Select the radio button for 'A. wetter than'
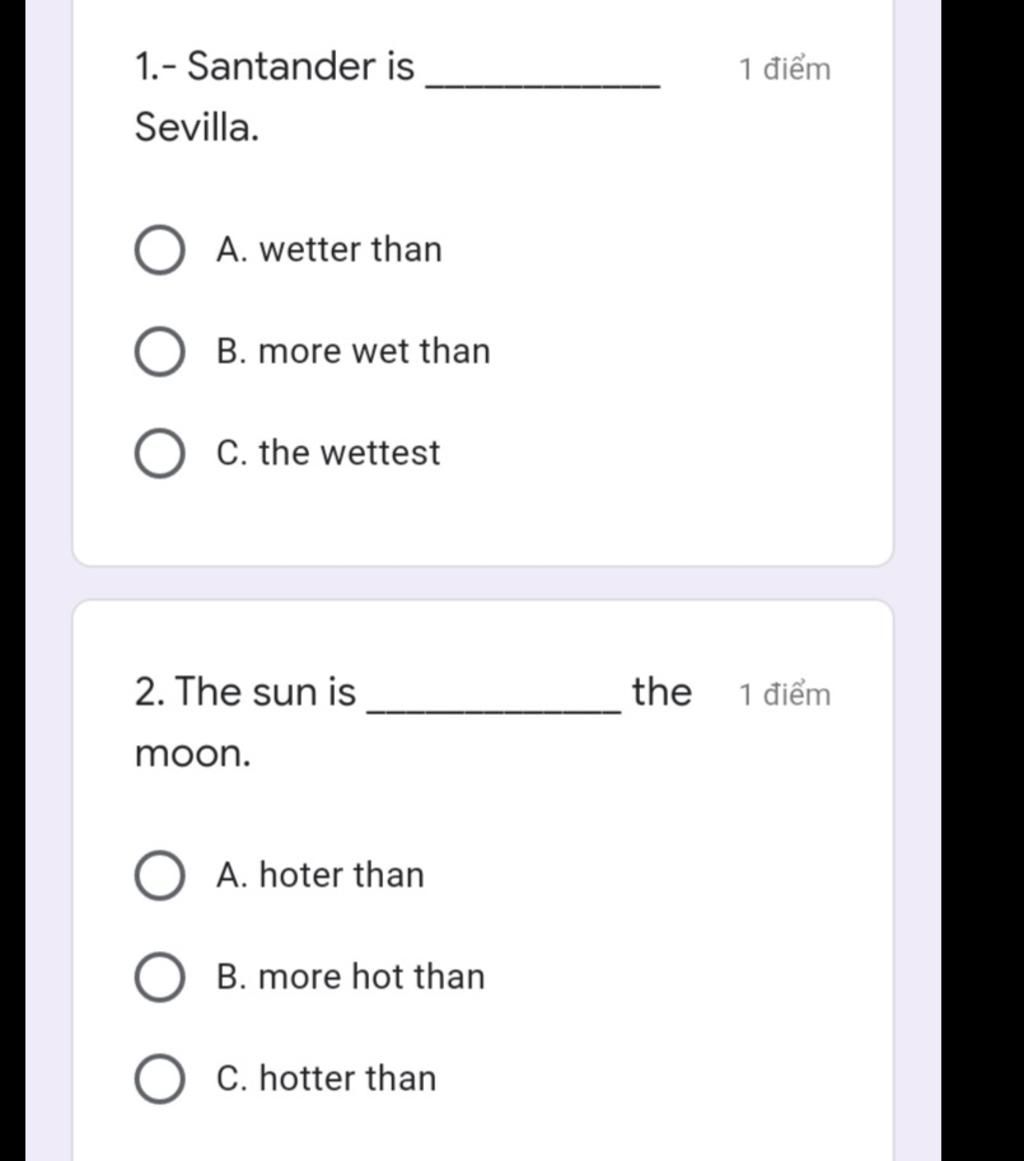The height and width of the screenshot is (1161, 1024). [159, 250]
